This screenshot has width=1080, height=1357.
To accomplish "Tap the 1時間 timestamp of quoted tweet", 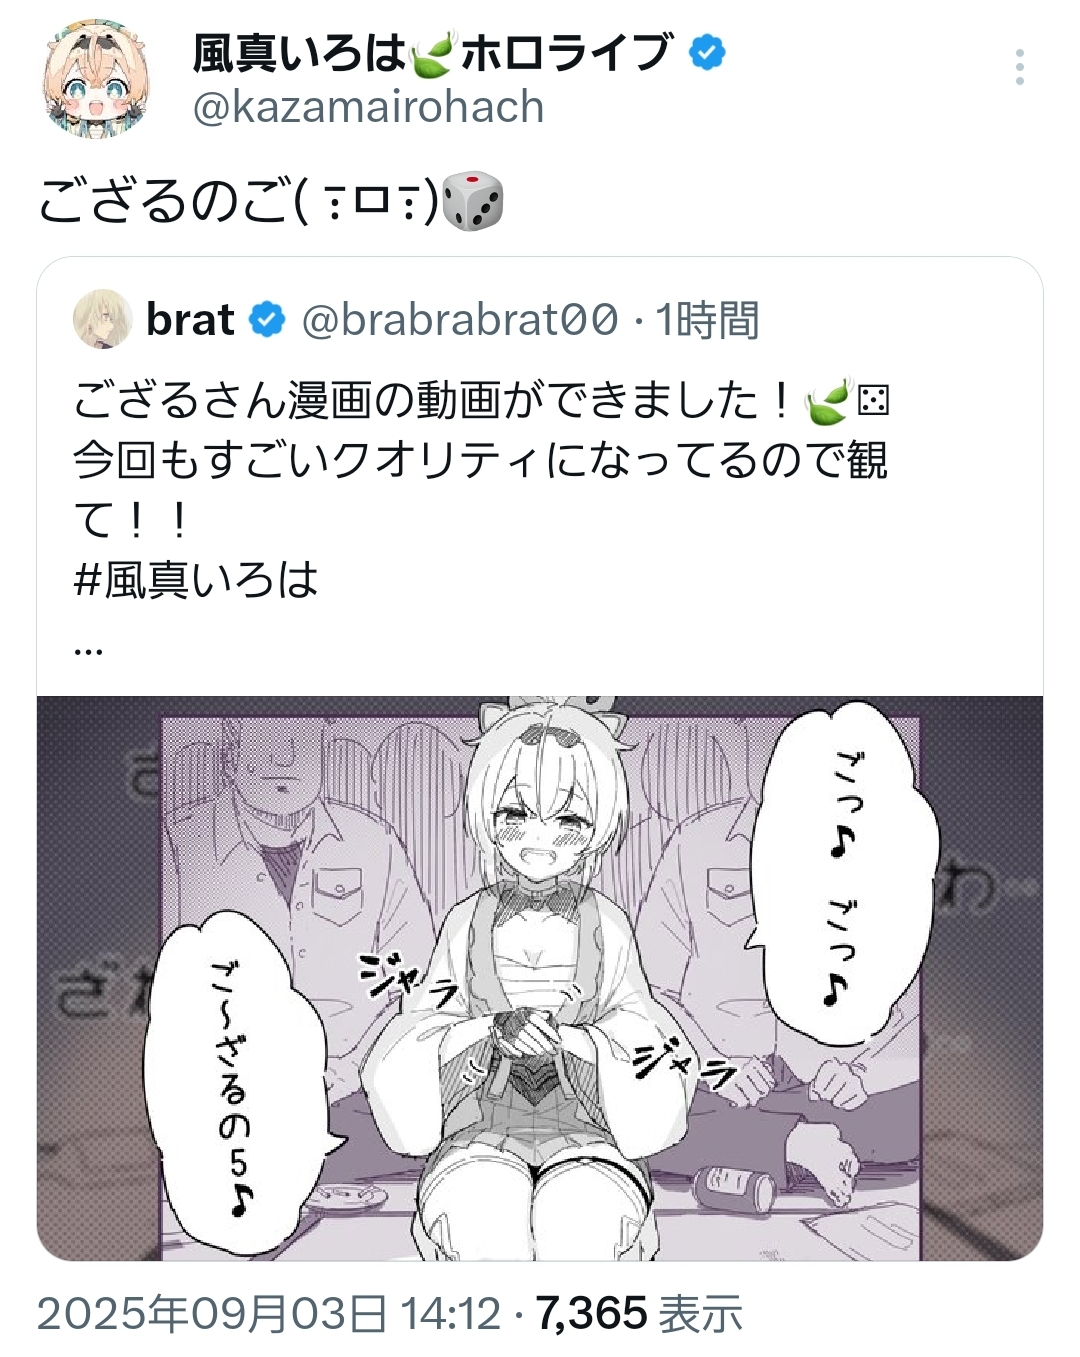I will [x=708, y=321].
